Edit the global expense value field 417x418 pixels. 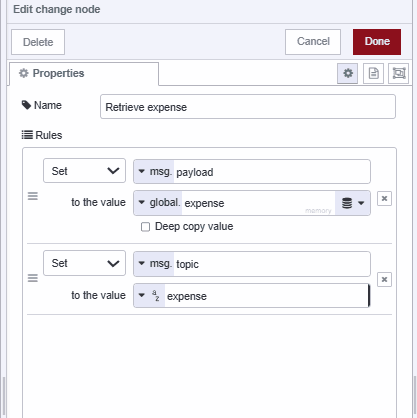point(258,203)
